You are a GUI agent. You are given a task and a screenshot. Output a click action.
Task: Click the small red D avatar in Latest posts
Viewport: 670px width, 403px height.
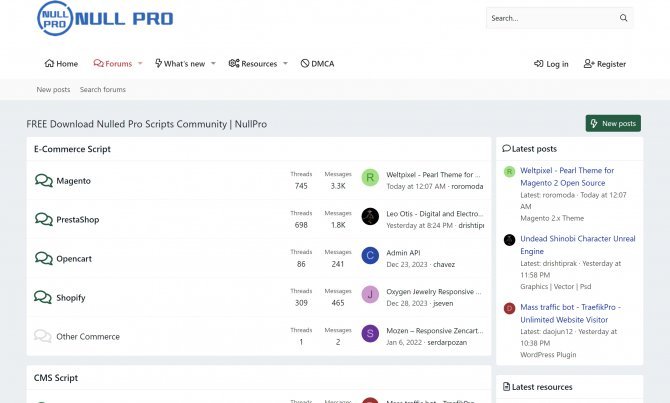509,308
